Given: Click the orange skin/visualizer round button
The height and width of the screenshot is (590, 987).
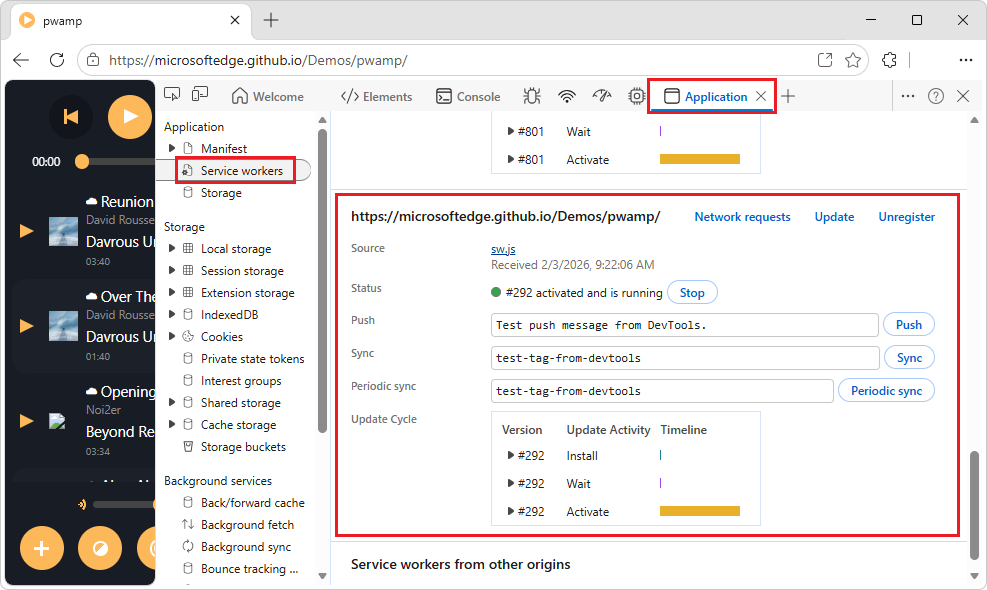Looking at the screenshot, I should click(100, 548).
